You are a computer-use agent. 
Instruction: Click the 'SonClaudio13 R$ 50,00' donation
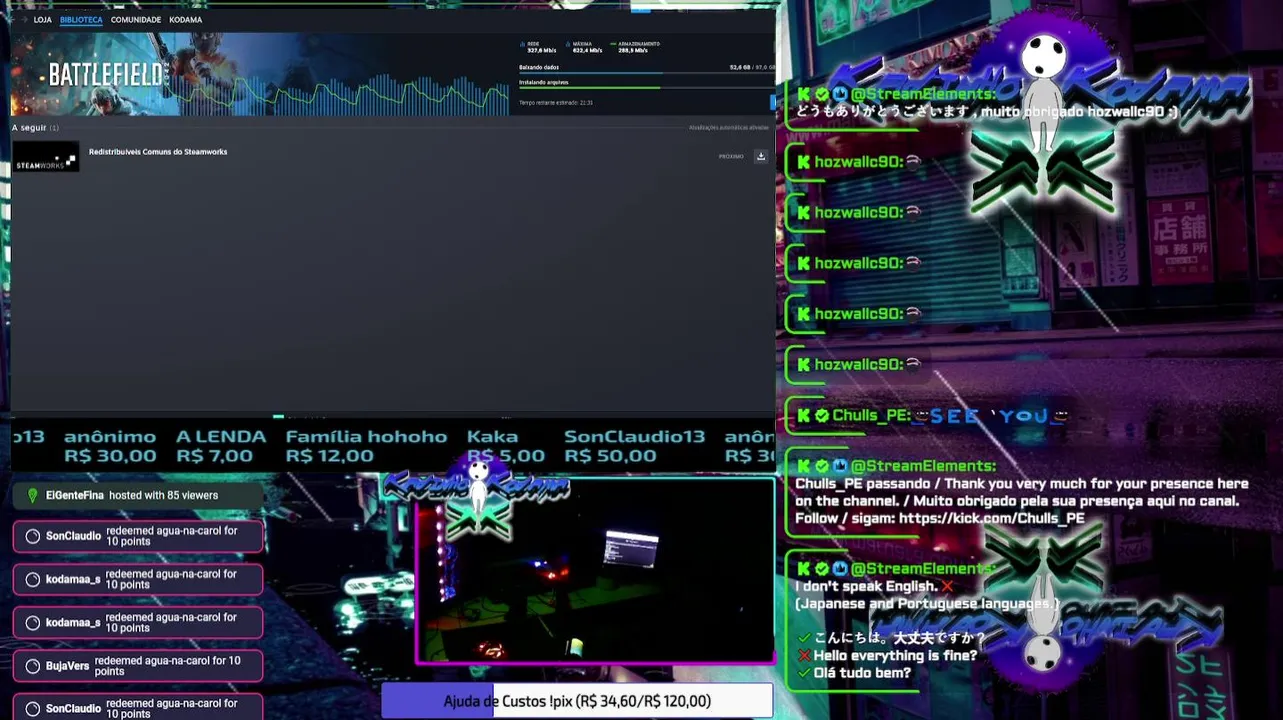[x=634, y=446]
